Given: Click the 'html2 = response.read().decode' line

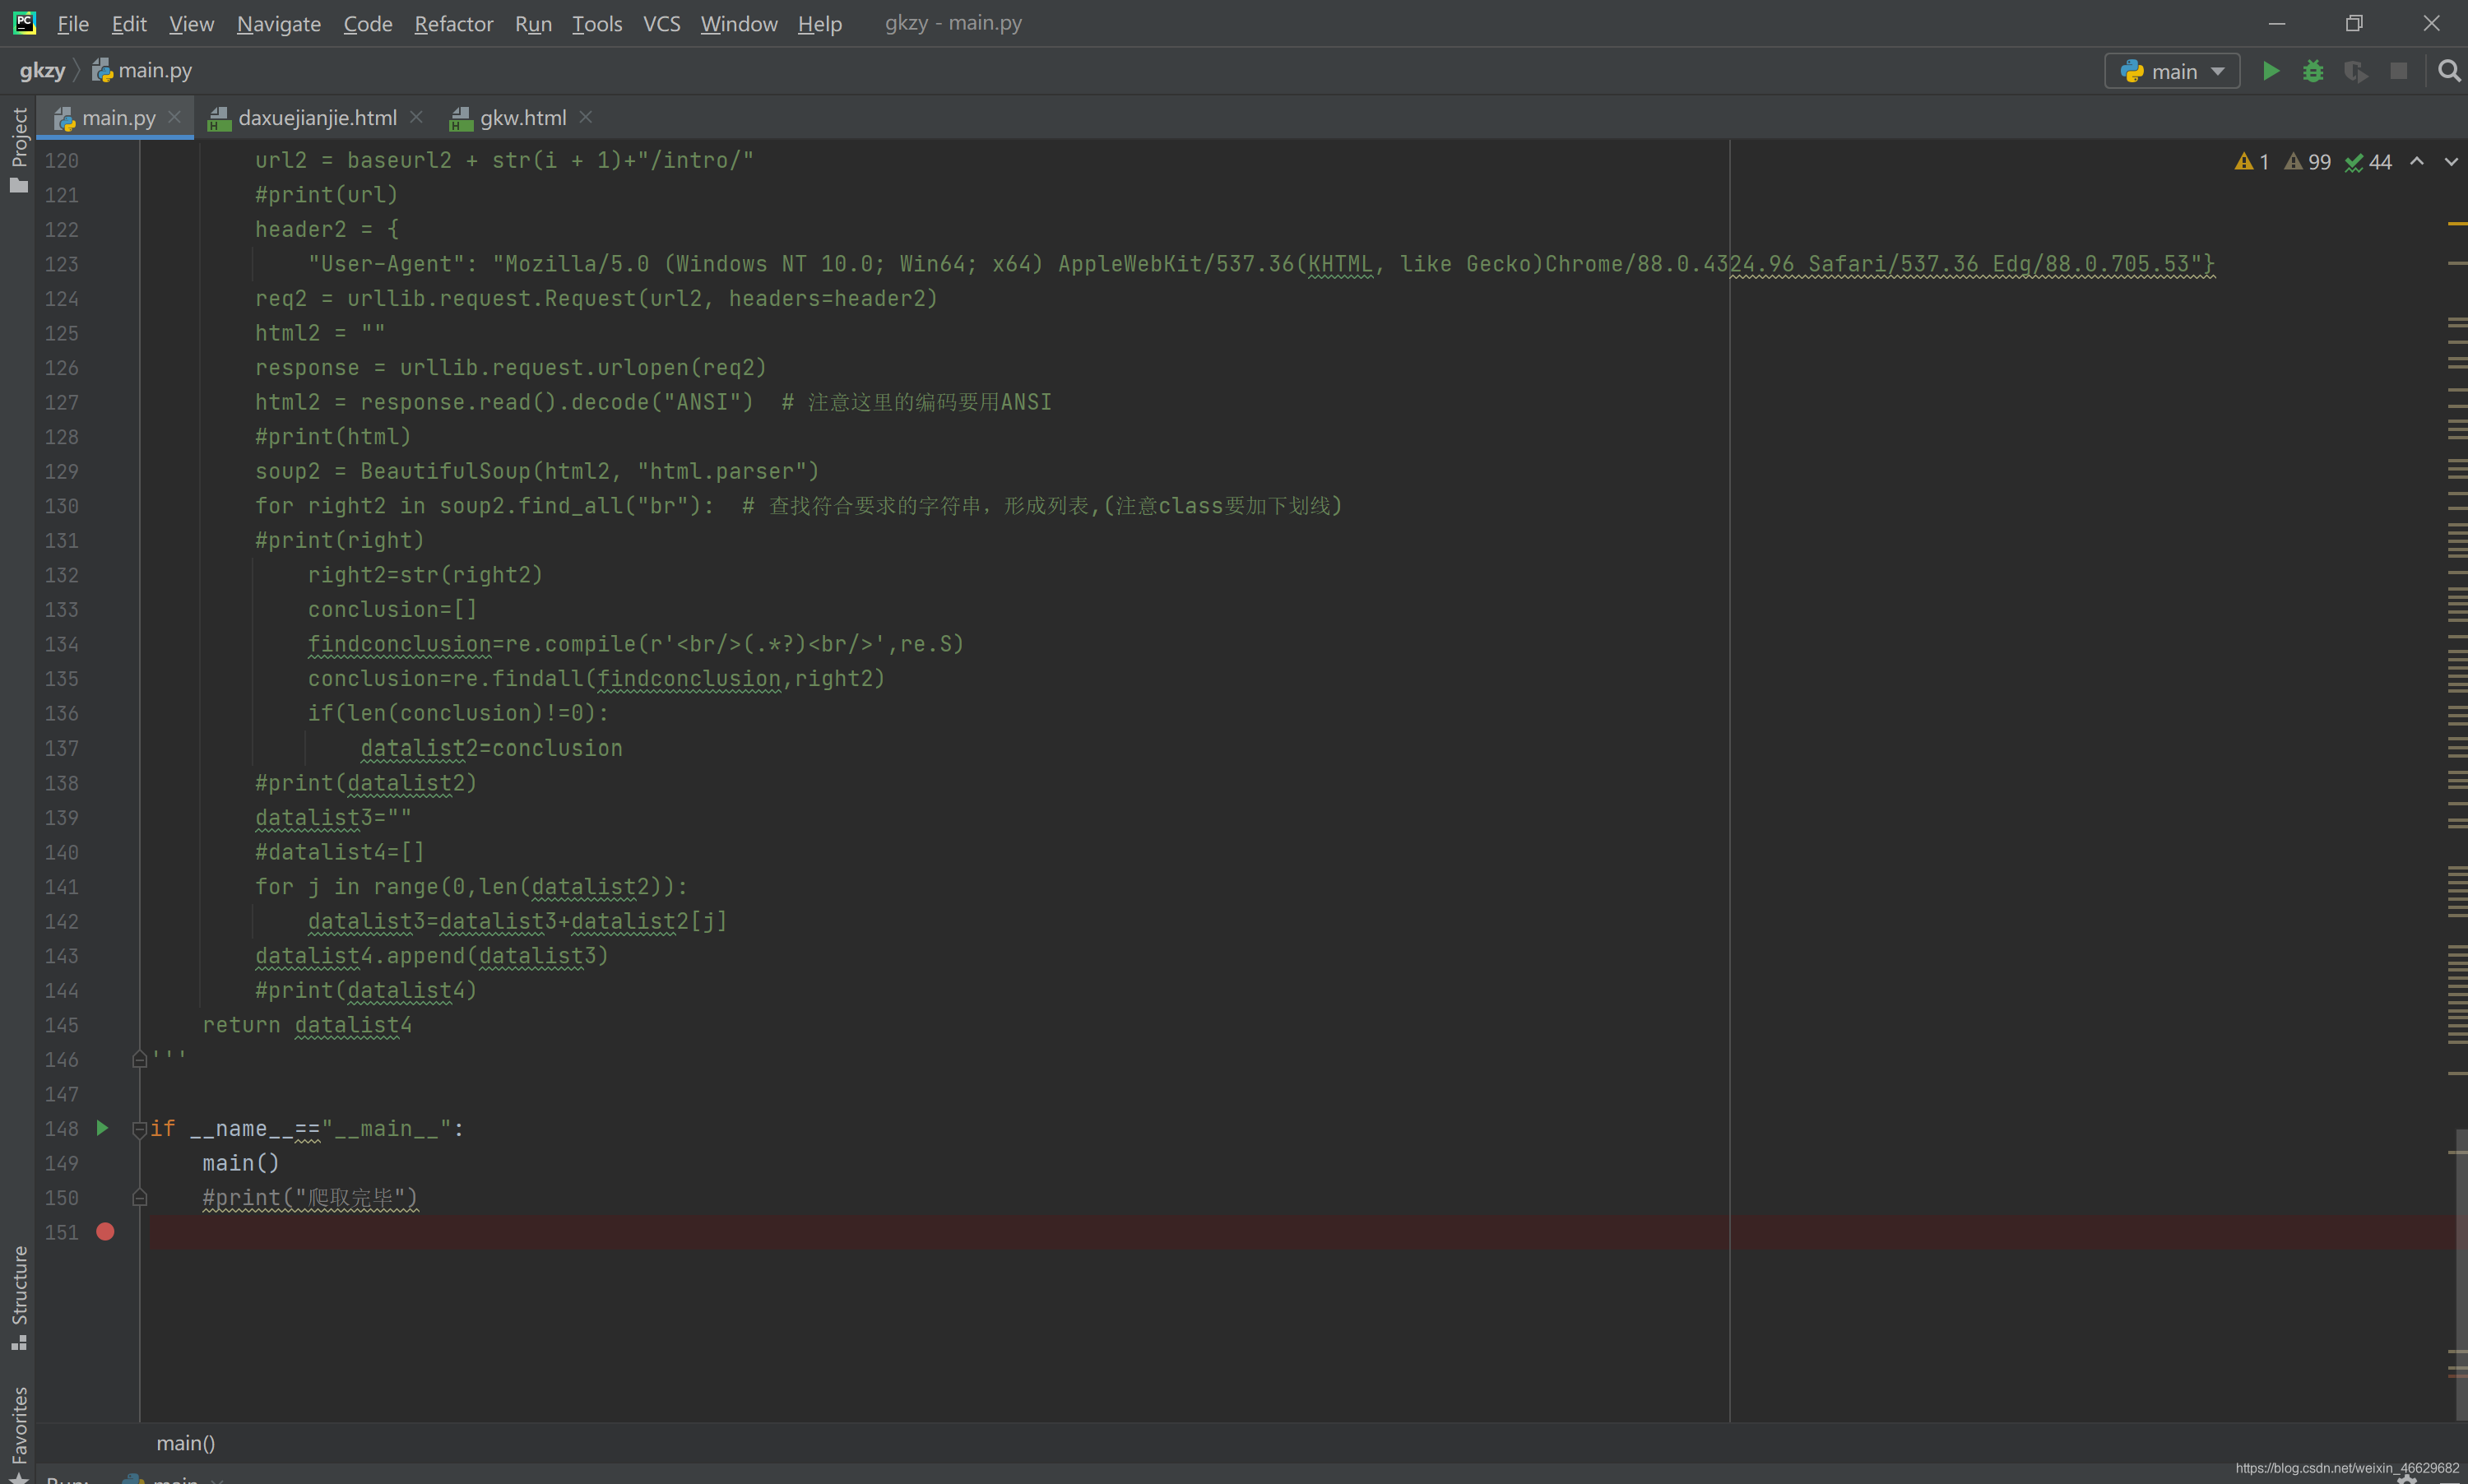Looking at the screenshot, I should 504,402.
